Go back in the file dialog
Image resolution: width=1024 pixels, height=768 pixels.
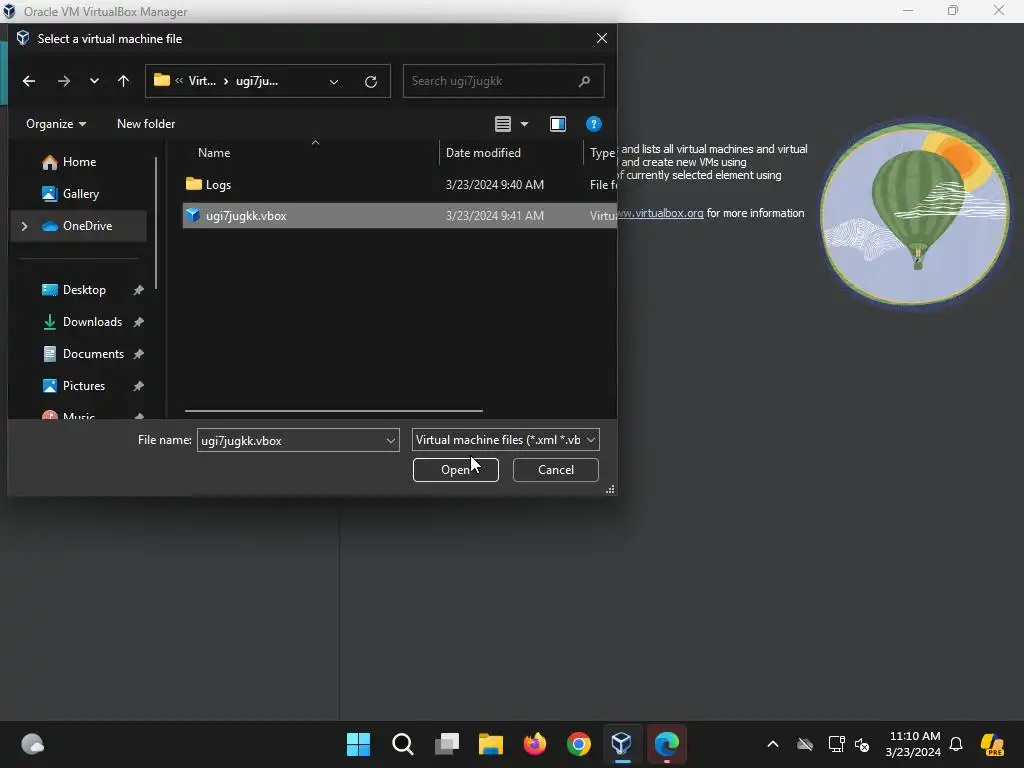(x=29, y=81)
